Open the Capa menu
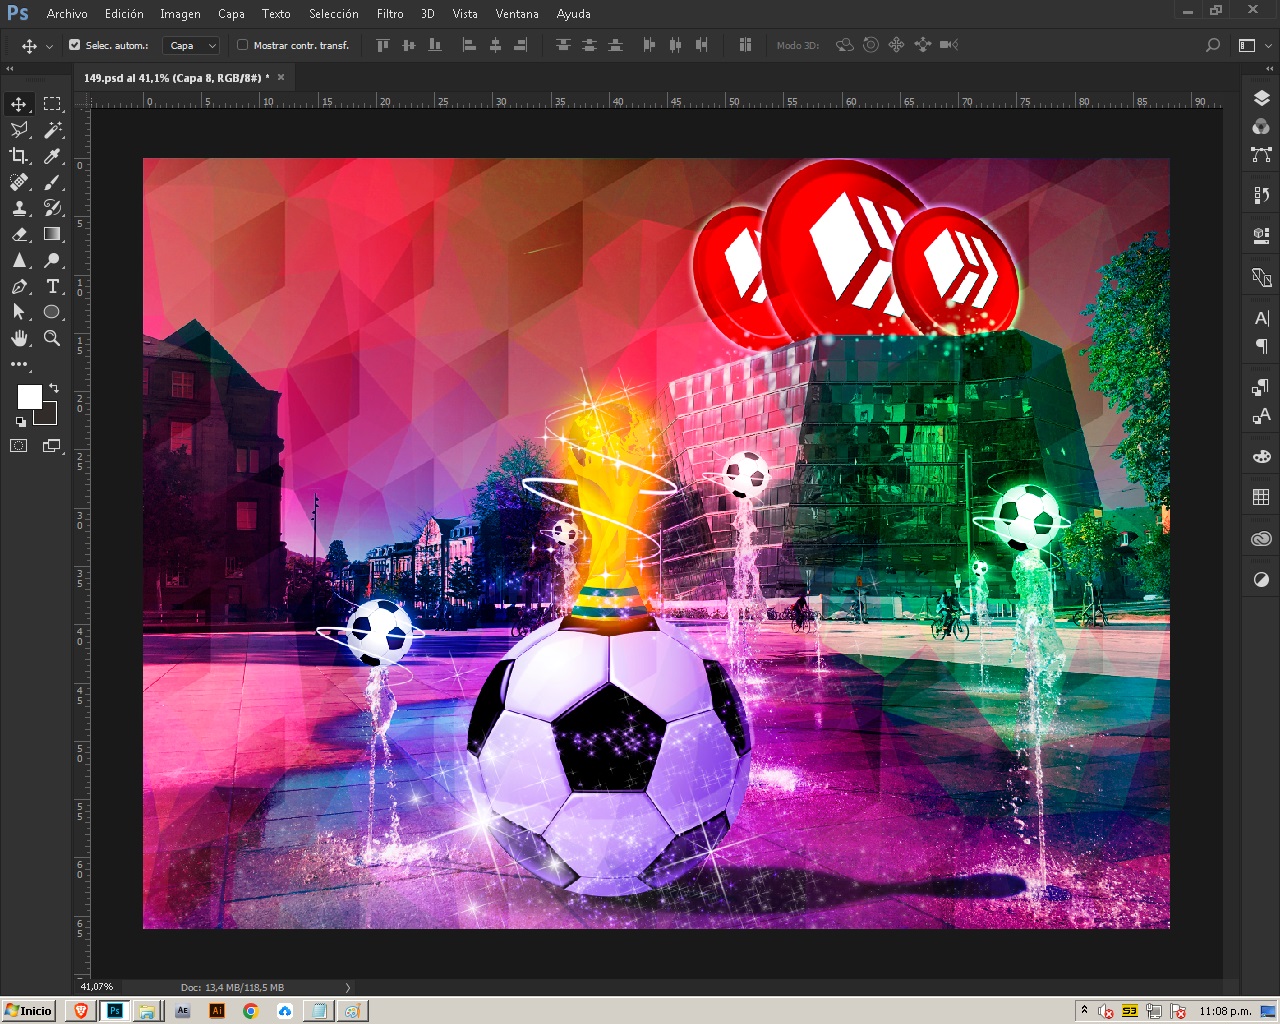Screen dimensions: 1280x1024 click(x=231, y=14)
